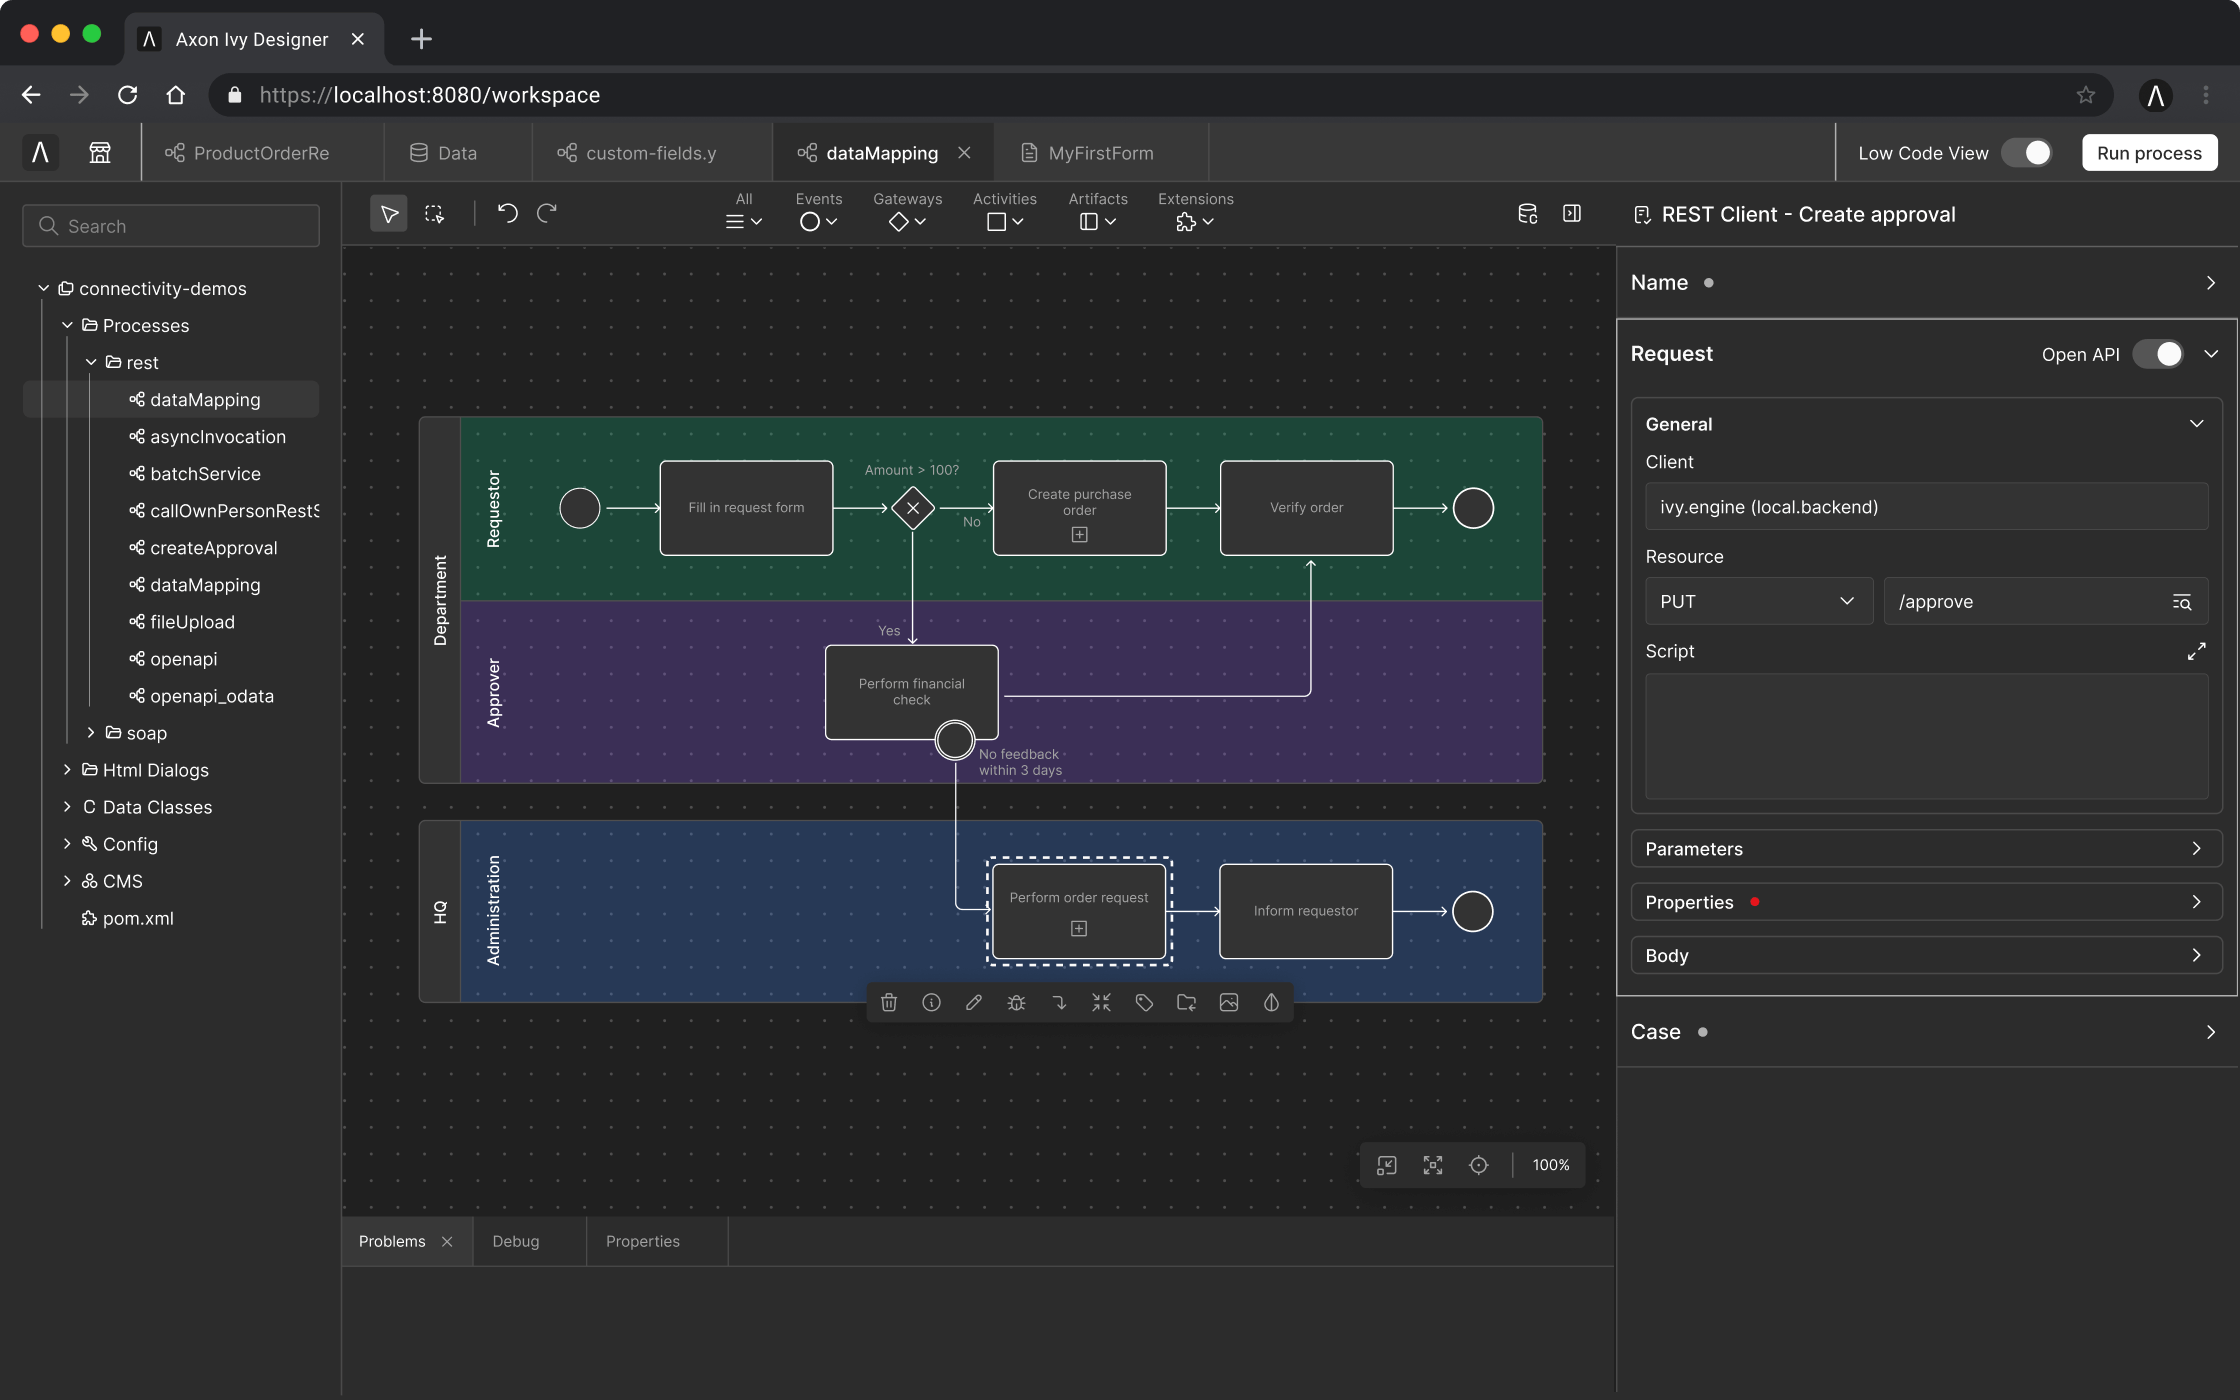
Task: Open the Debug bottom tab
Action: tap(515, 1241)
